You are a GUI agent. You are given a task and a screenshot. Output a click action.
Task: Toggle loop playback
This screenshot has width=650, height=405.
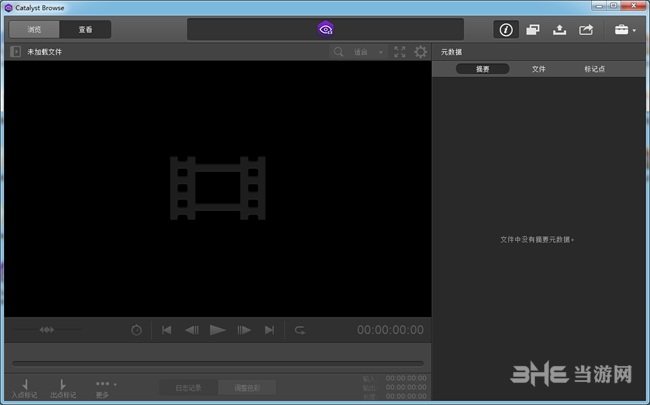pos(300,330)
